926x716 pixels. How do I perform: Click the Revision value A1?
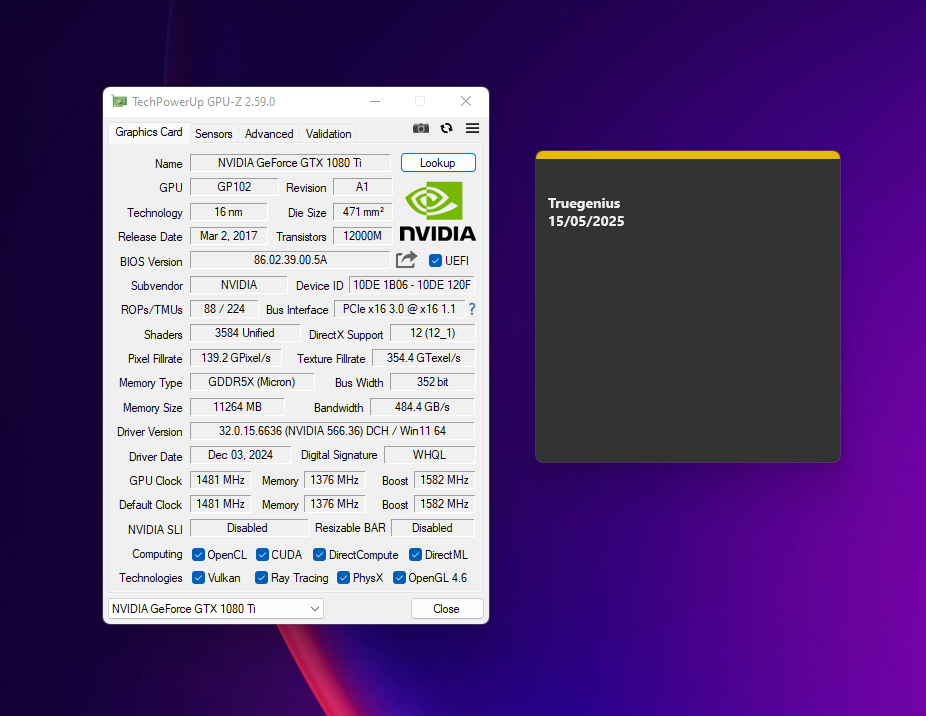(x=362, y=187)
